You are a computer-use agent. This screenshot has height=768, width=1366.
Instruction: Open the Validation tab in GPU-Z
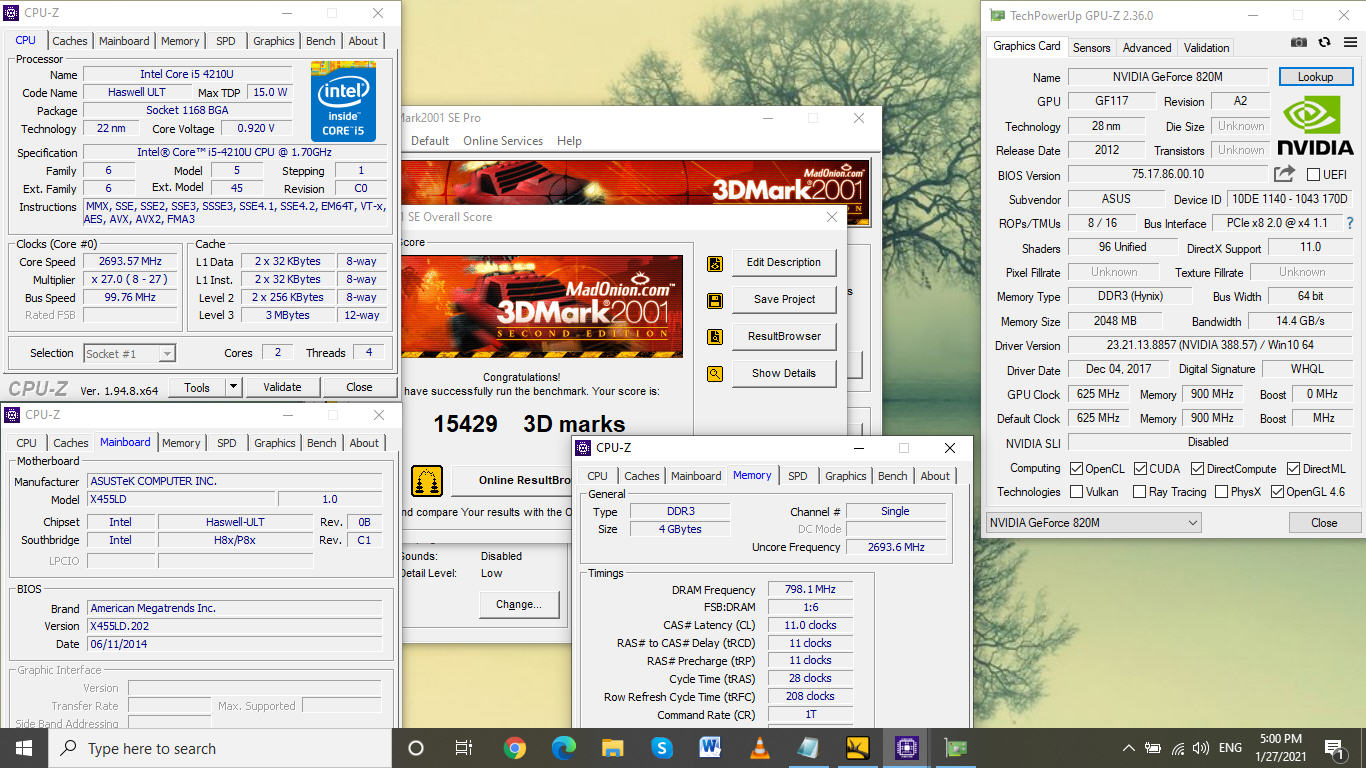[1207, 47]
